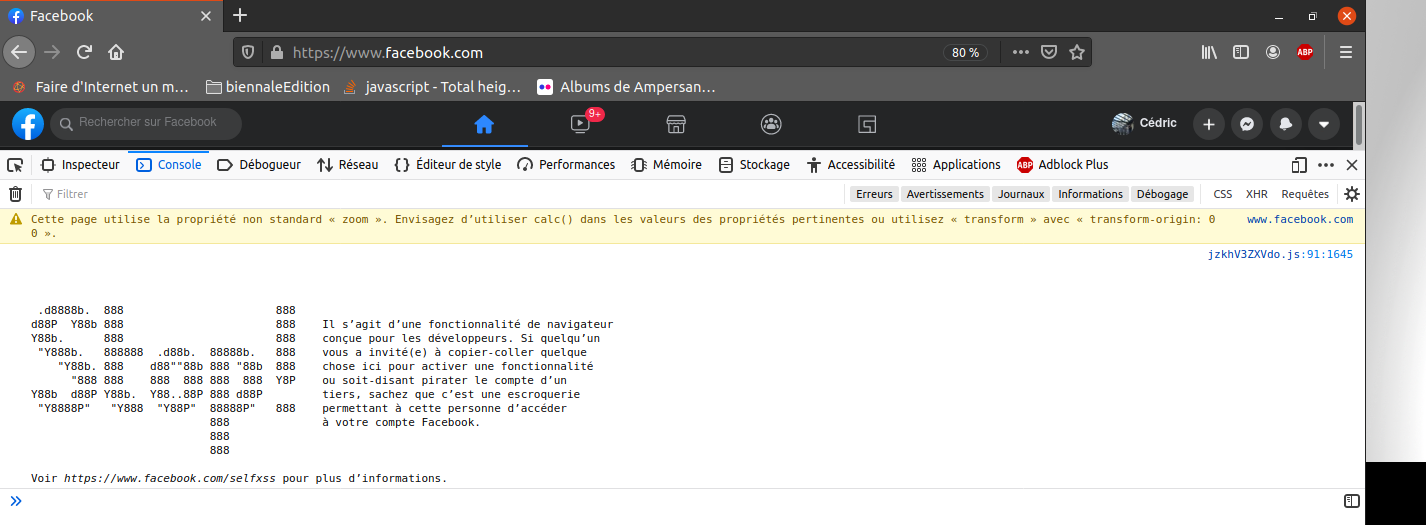The image size is (1426, 525).
Task: Open the Performances tab
Action: (566, 165)
